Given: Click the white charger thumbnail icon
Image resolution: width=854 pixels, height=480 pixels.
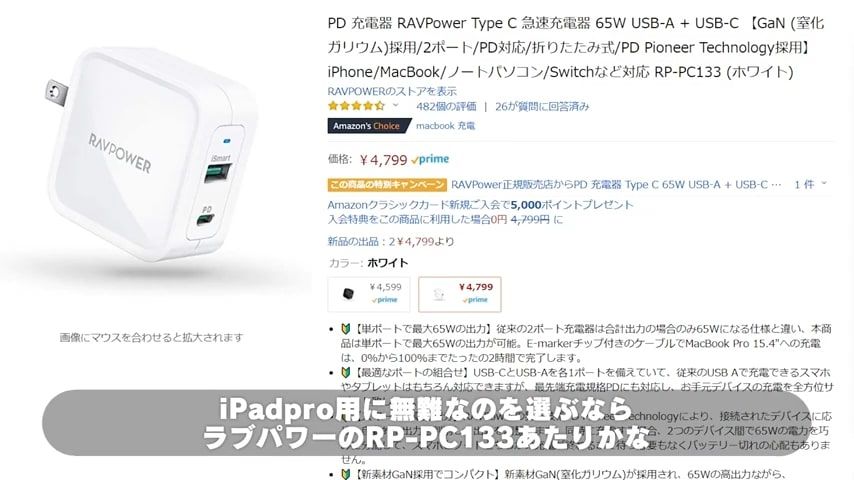Looking at the screenshot, I should coord(439,295).
